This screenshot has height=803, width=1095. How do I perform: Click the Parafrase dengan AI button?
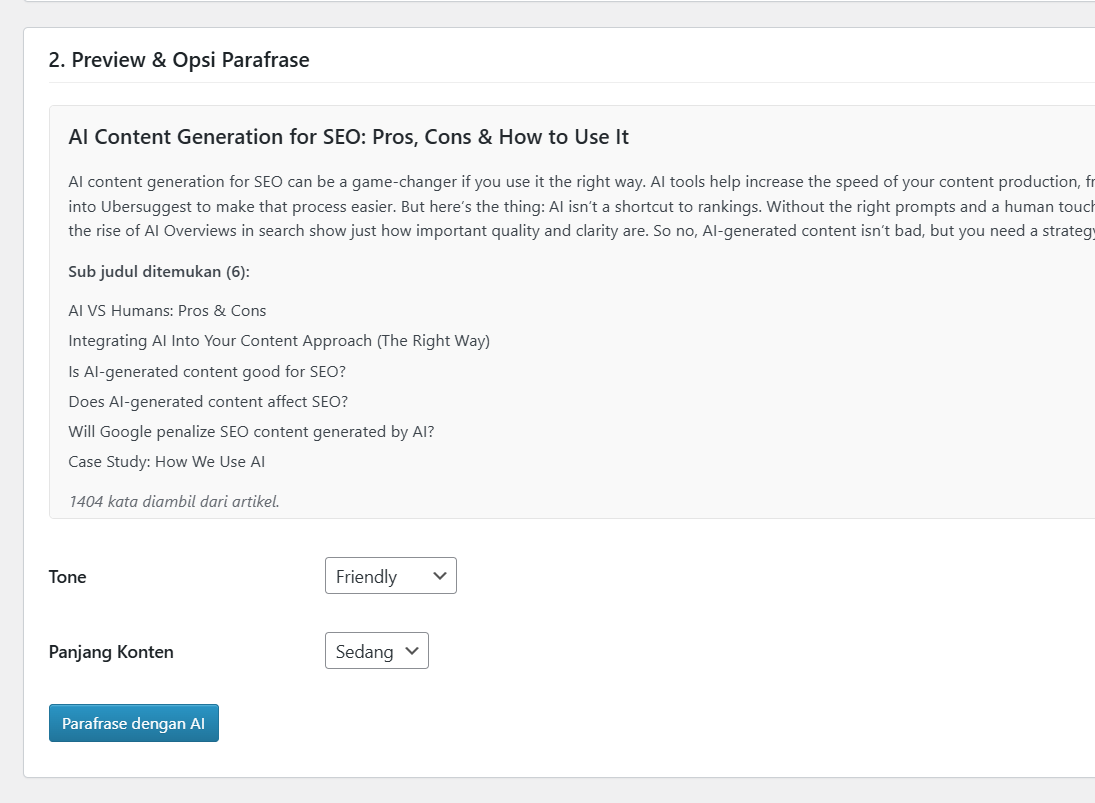tap(133, 723)
